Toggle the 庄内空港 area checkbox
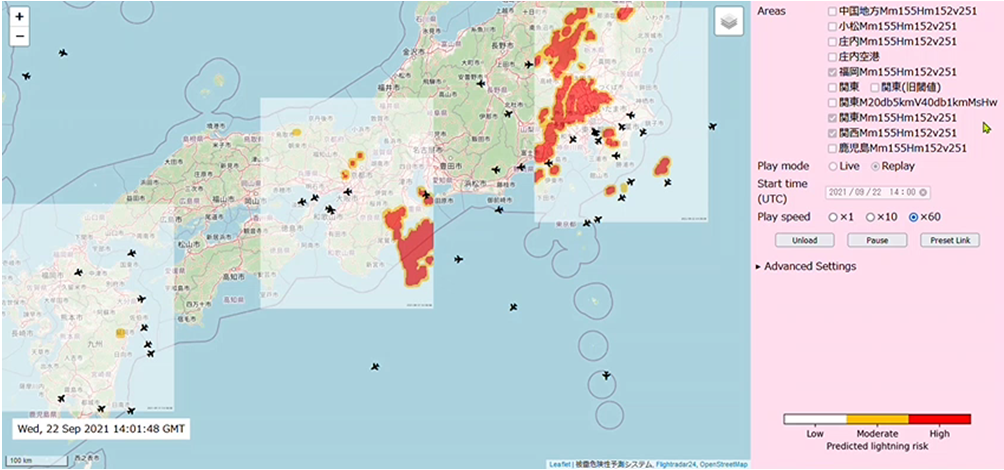Image resolution: width=1004 pixels, height=470 pixels. click(832, 57)
